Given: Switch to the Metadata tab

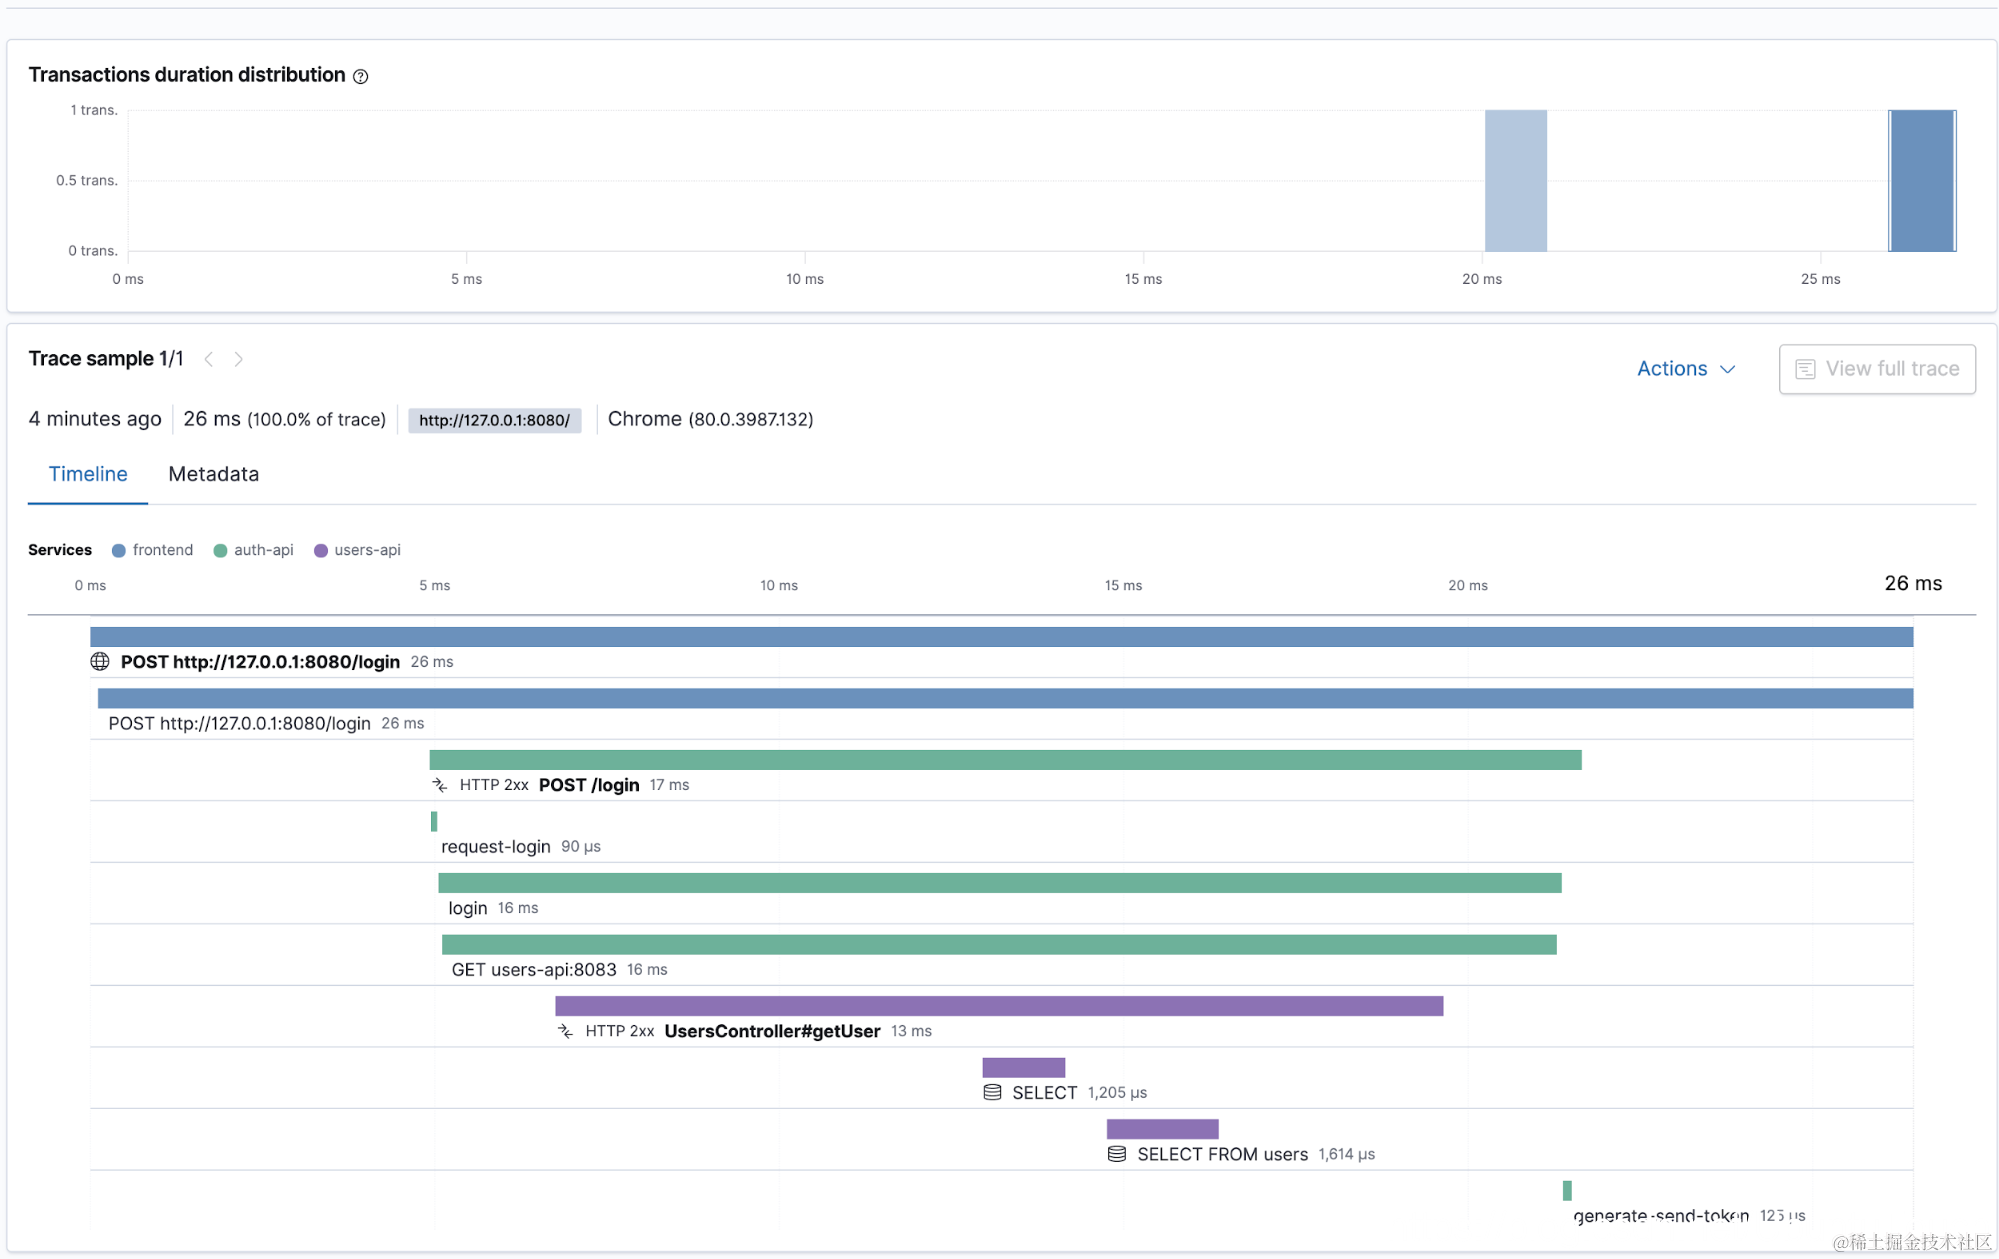Looking at the screenshot, I should [213, 474].
